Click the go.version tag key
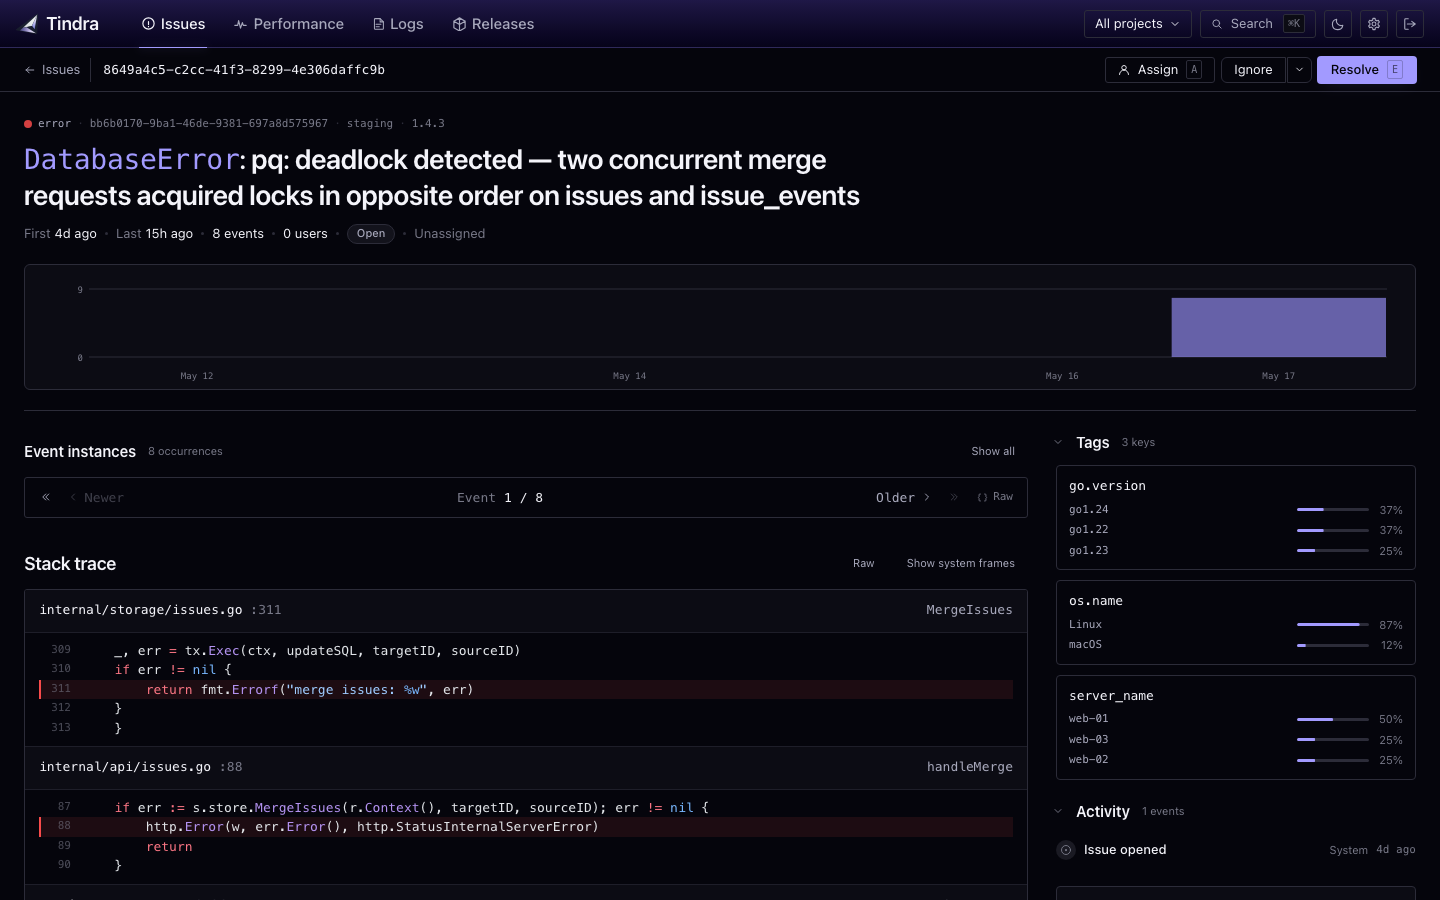 point(1108,486)
